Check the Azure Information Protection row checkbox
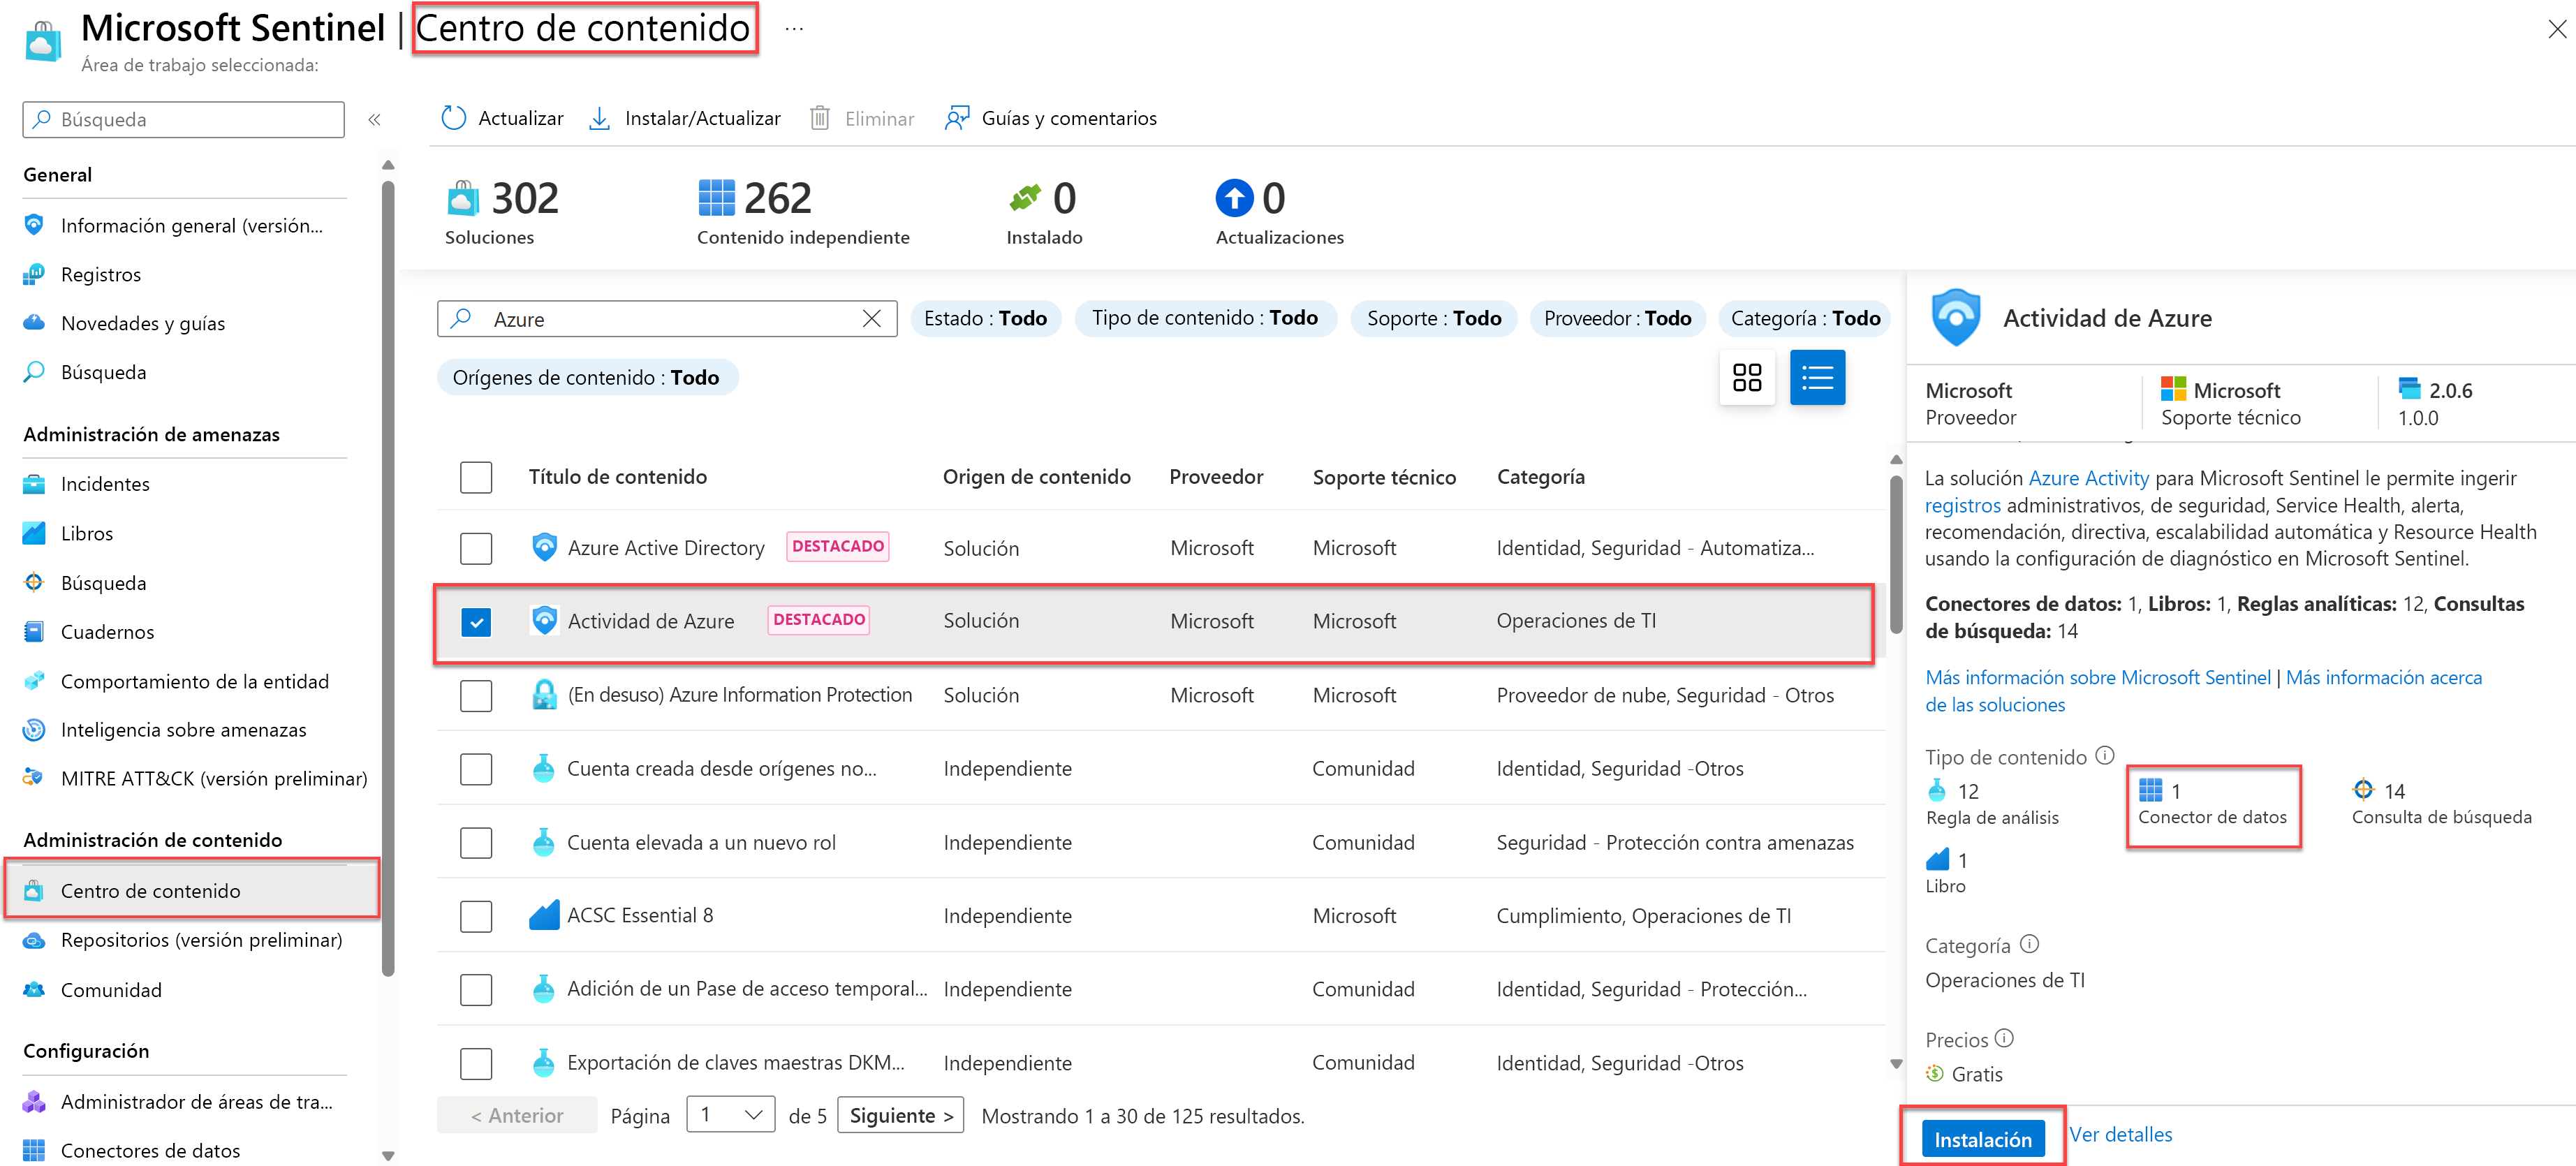Image resolution: width=2576 pixels, height=1166 pixels. coord(476,695)
